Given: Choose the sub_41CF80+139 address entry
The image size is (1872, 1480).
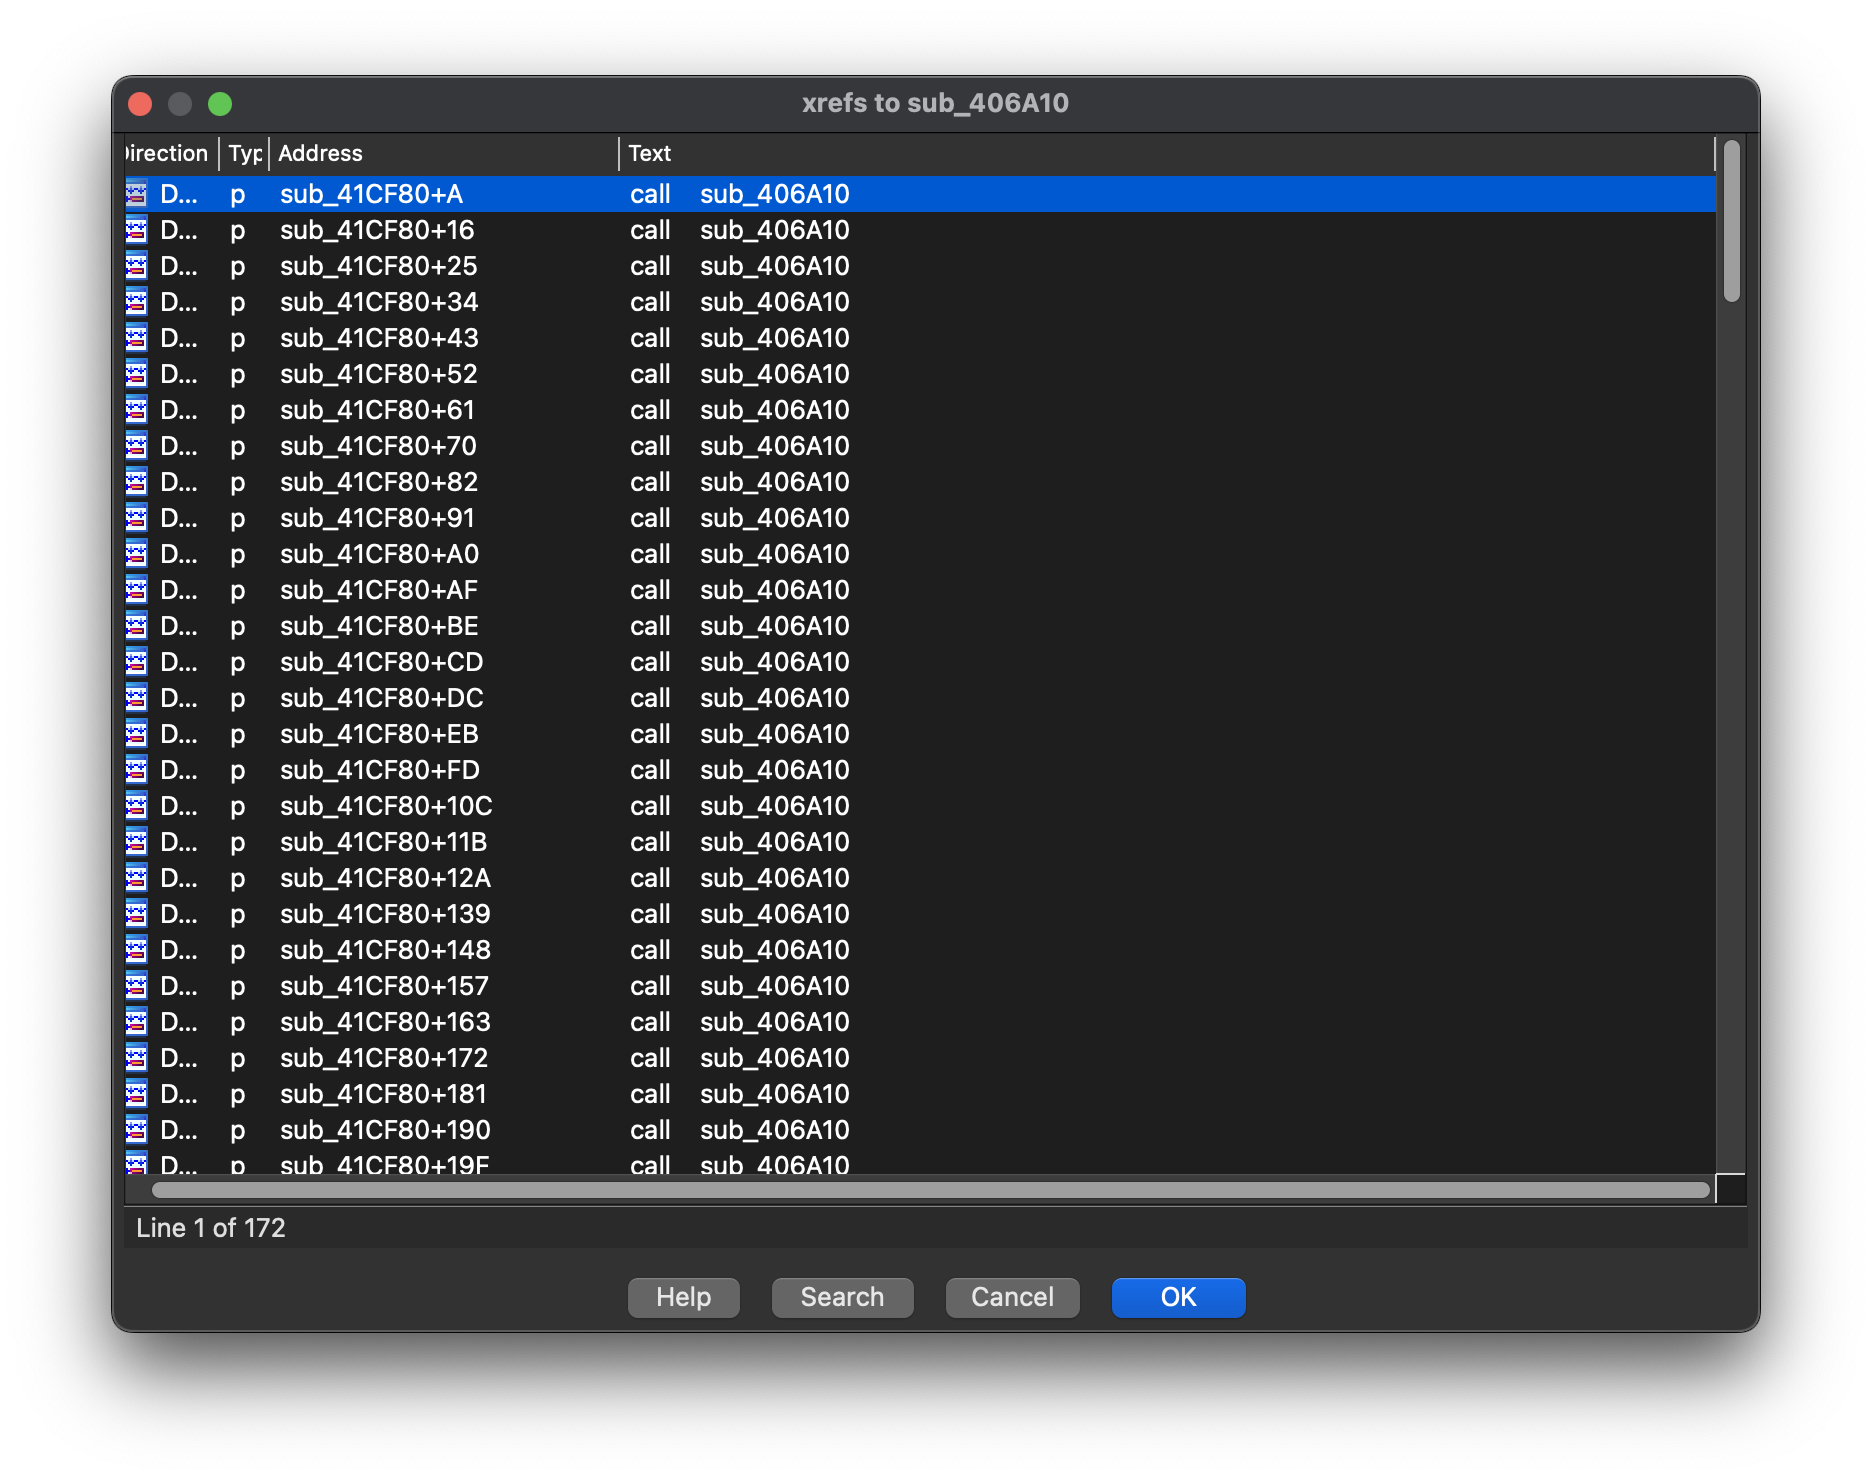Looking at the screenshot, I should pyautogui.click(x=385, y=914).
